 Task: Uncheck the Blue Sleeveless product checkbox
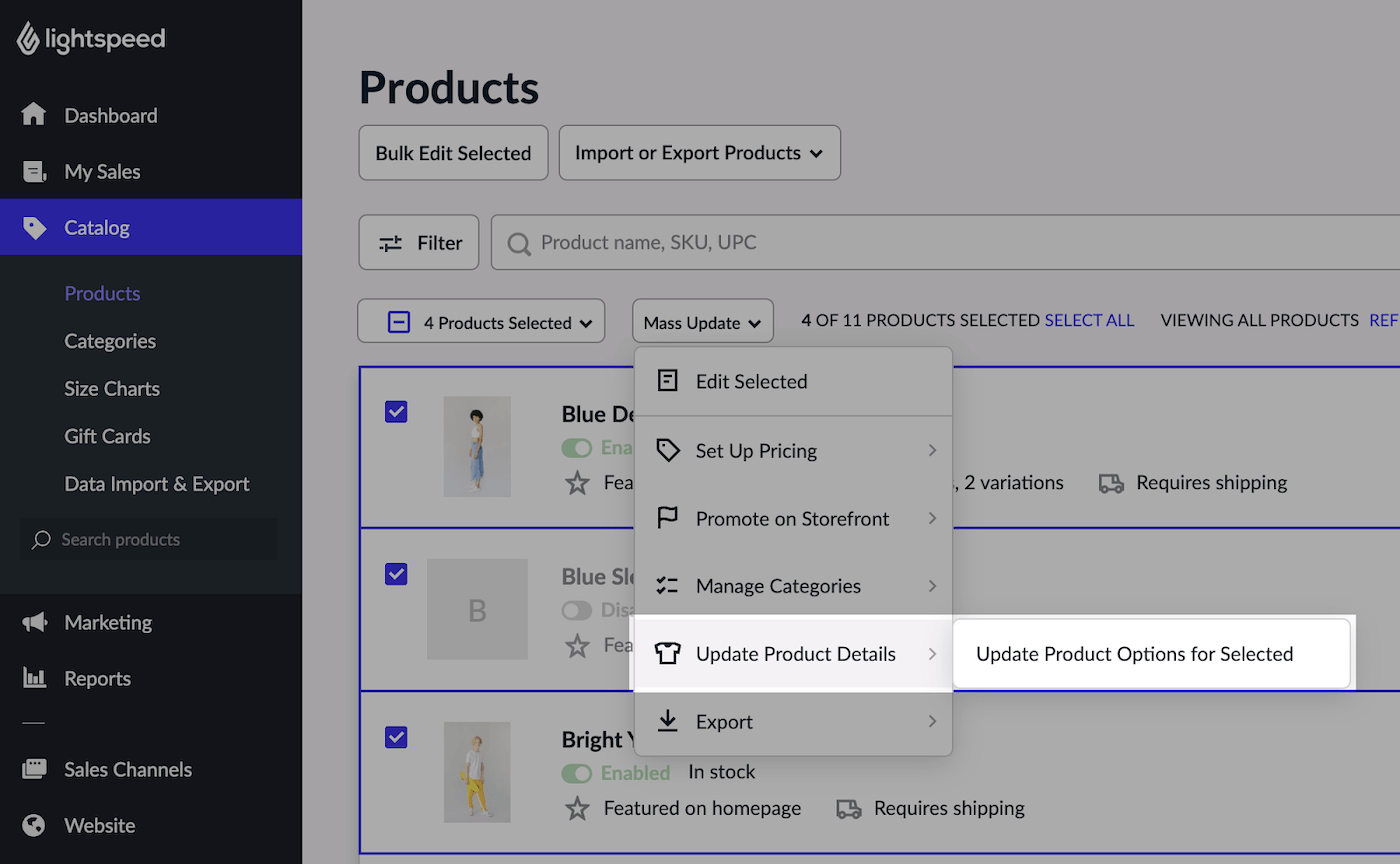(396, 574)
